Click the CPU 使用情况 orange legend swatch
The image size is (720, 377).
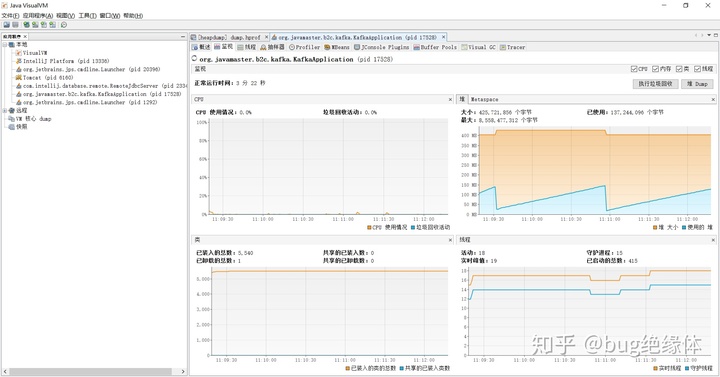(x=369, y=227)
